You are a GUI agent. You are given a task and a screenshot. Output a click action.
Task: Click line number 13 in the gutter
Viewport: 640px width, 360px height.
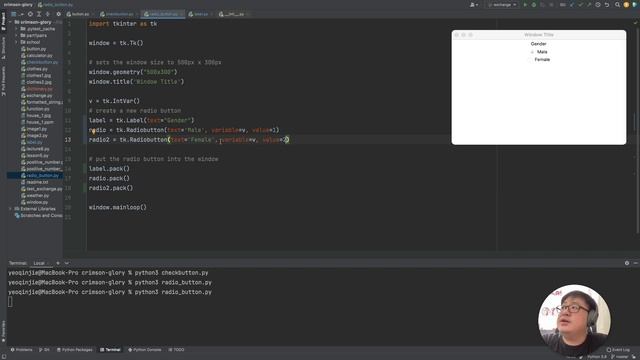tap(68, 140)
